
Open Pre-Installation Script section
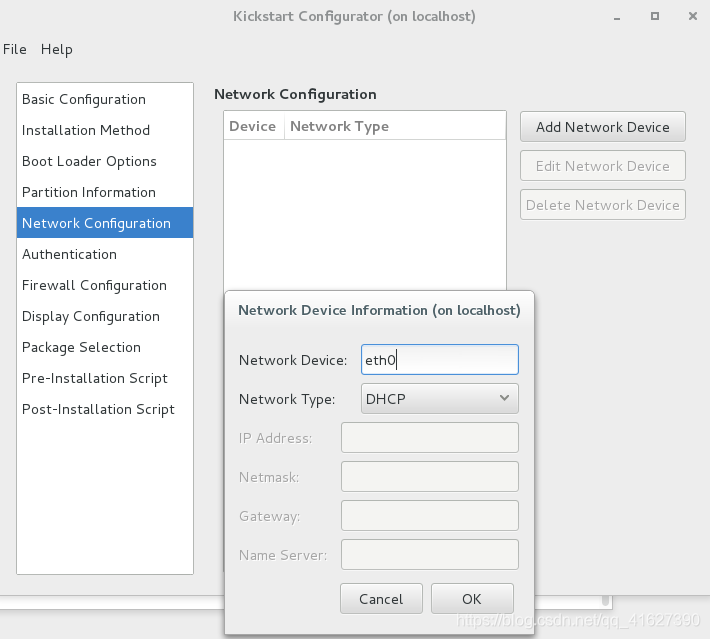[105, 378]
